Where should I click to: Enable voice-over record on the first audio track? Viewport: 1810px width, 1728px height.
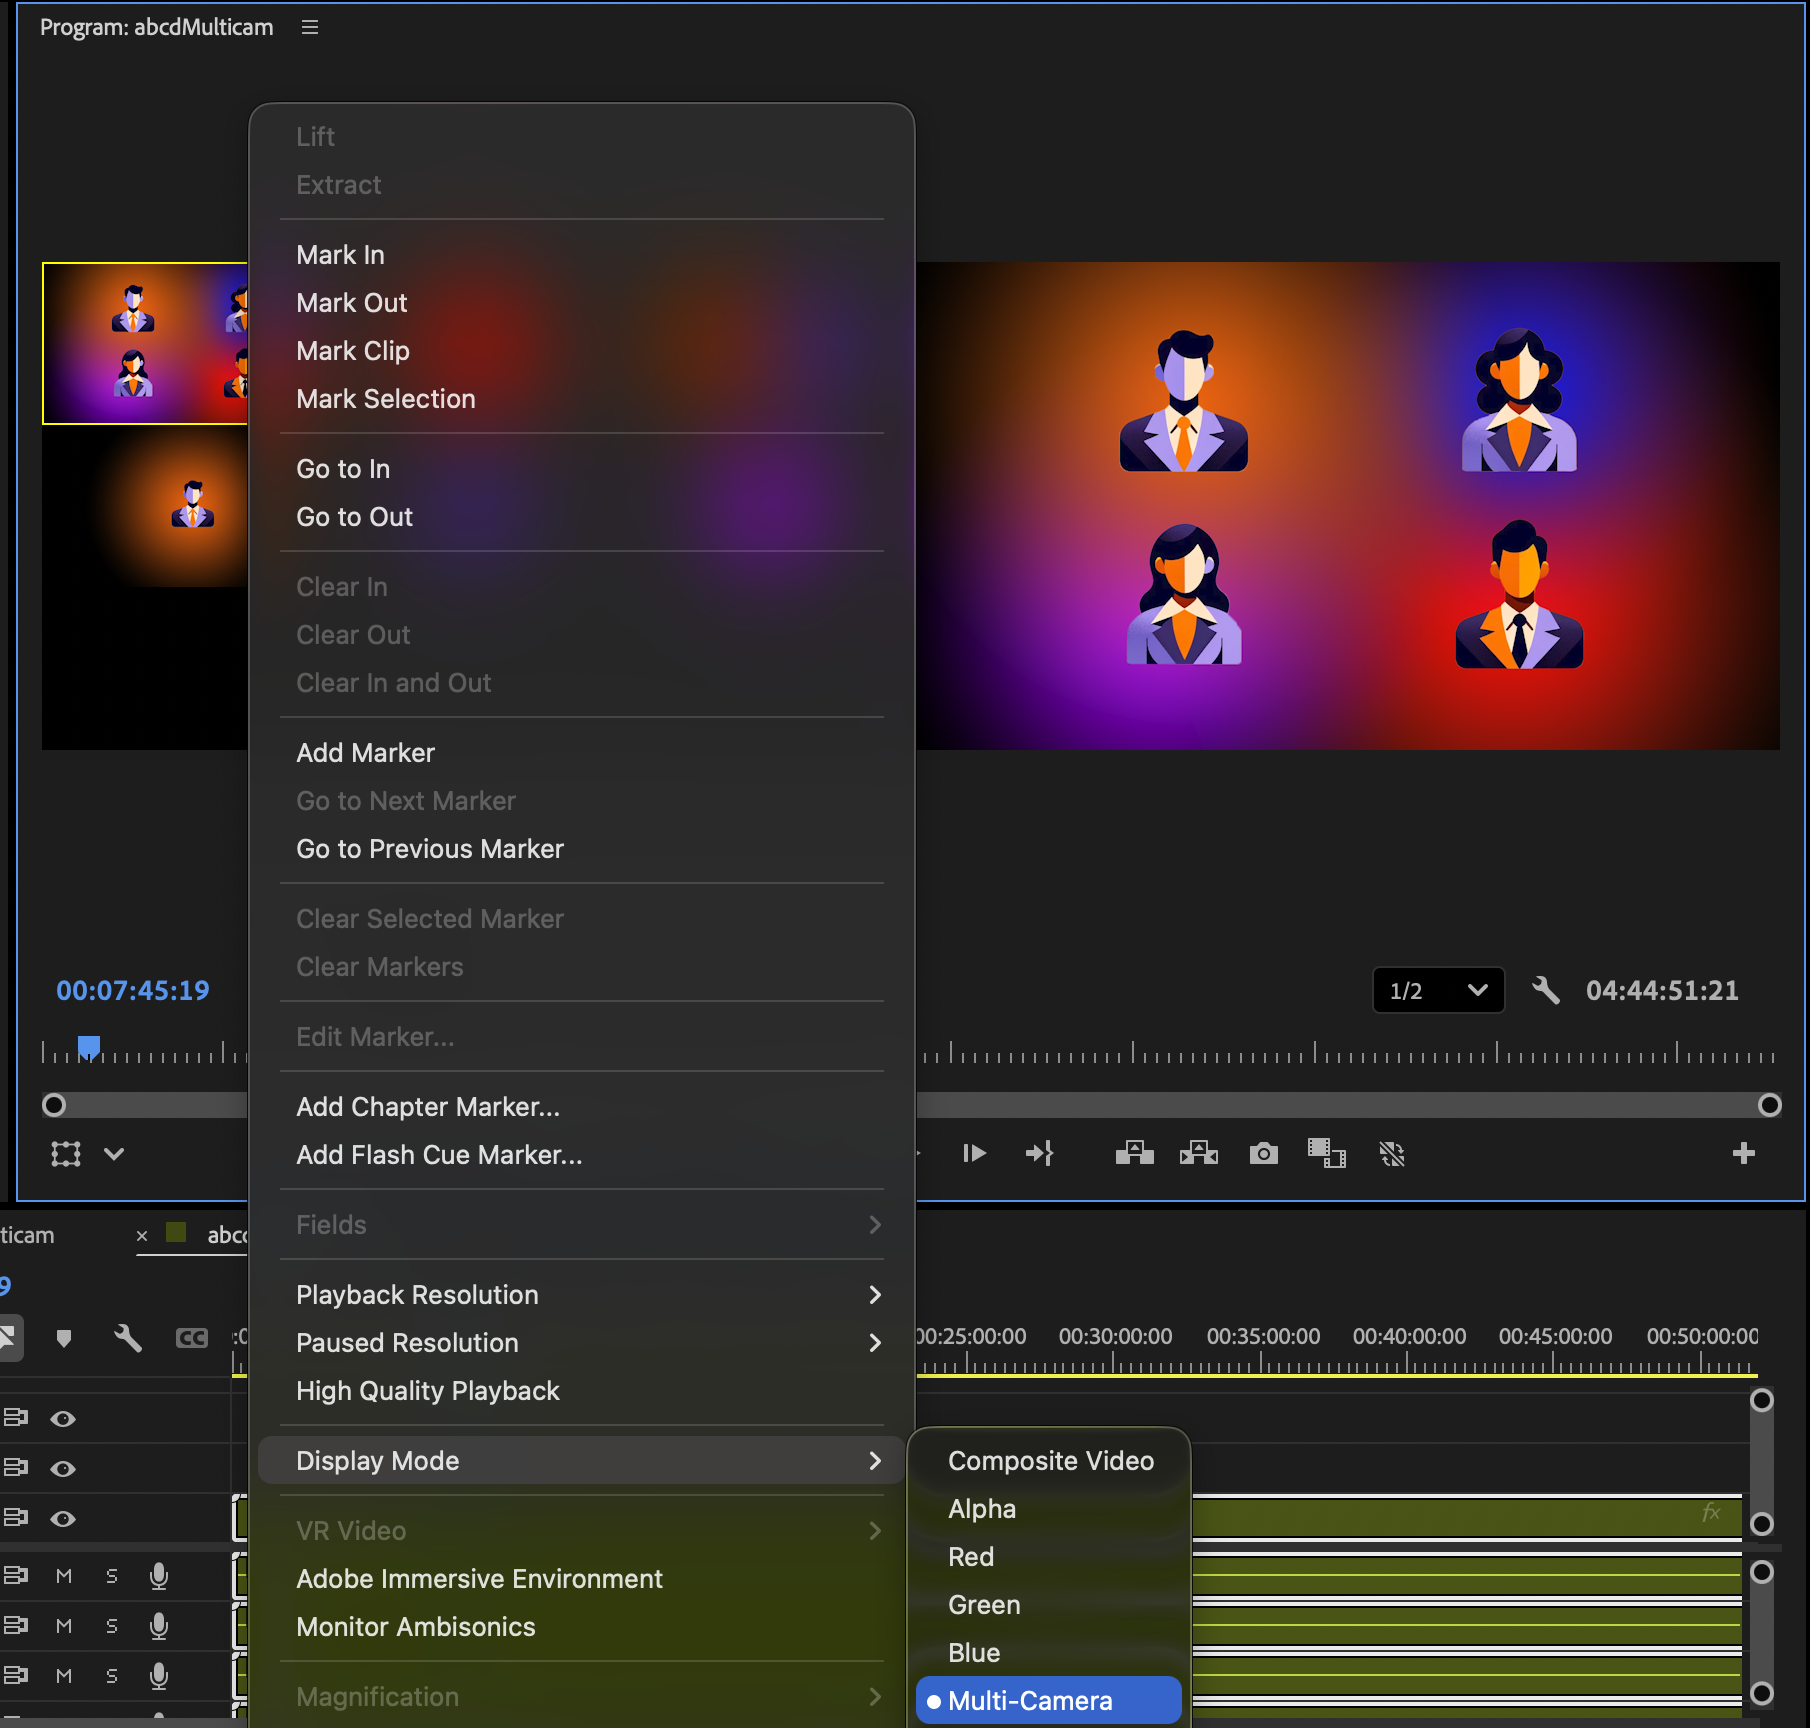tap(160, 1575)
